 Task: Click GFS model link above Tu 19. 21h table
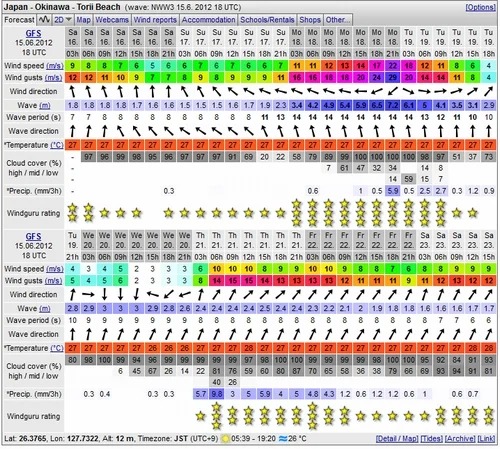pos(33,236)
